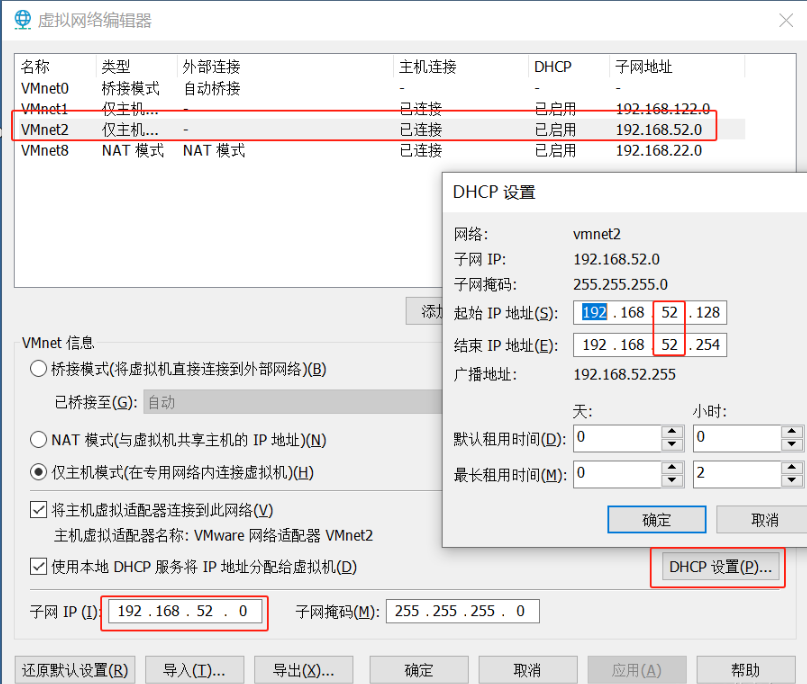The image size is (807, 684).
Task: Click 确定 in the Virtual Network Editor
Action: 419,670
